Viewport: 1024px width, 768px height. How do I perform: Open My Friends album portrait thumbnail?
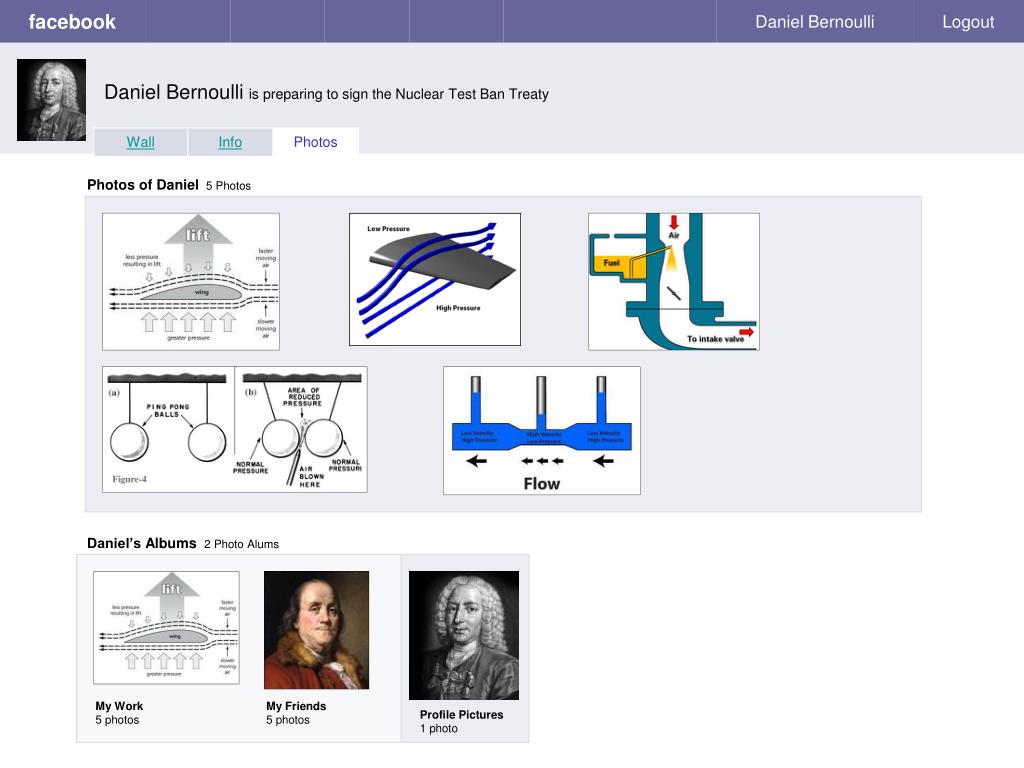[x=316, y=630]
